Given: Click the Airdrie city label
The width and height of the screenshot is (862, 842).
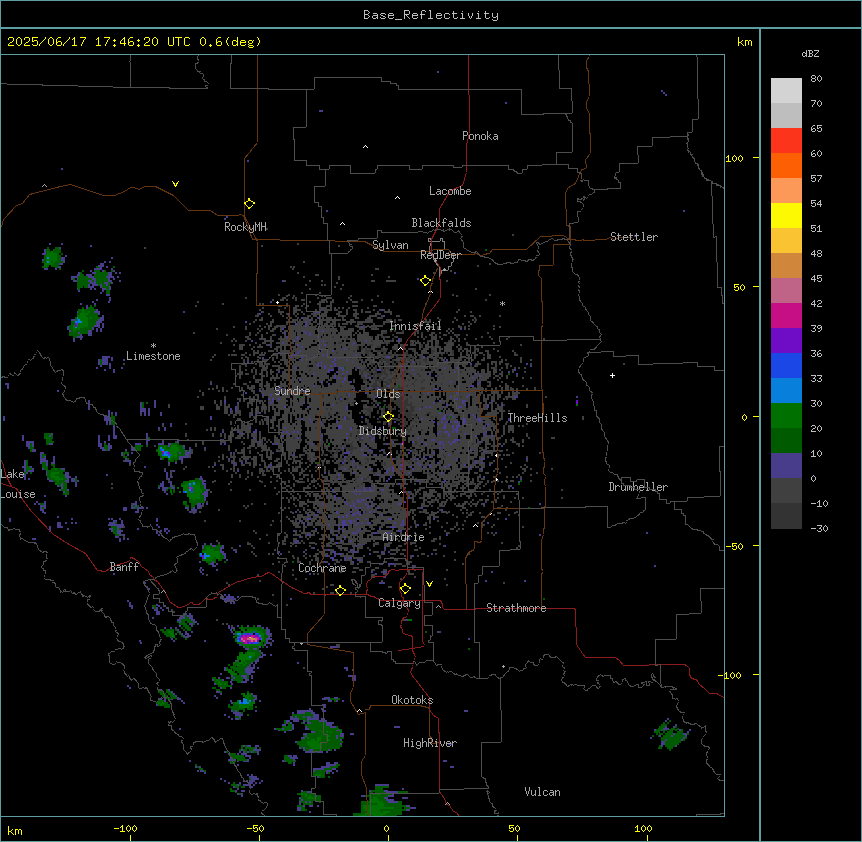Looking at the screenshot, I should tap(404, 537).
